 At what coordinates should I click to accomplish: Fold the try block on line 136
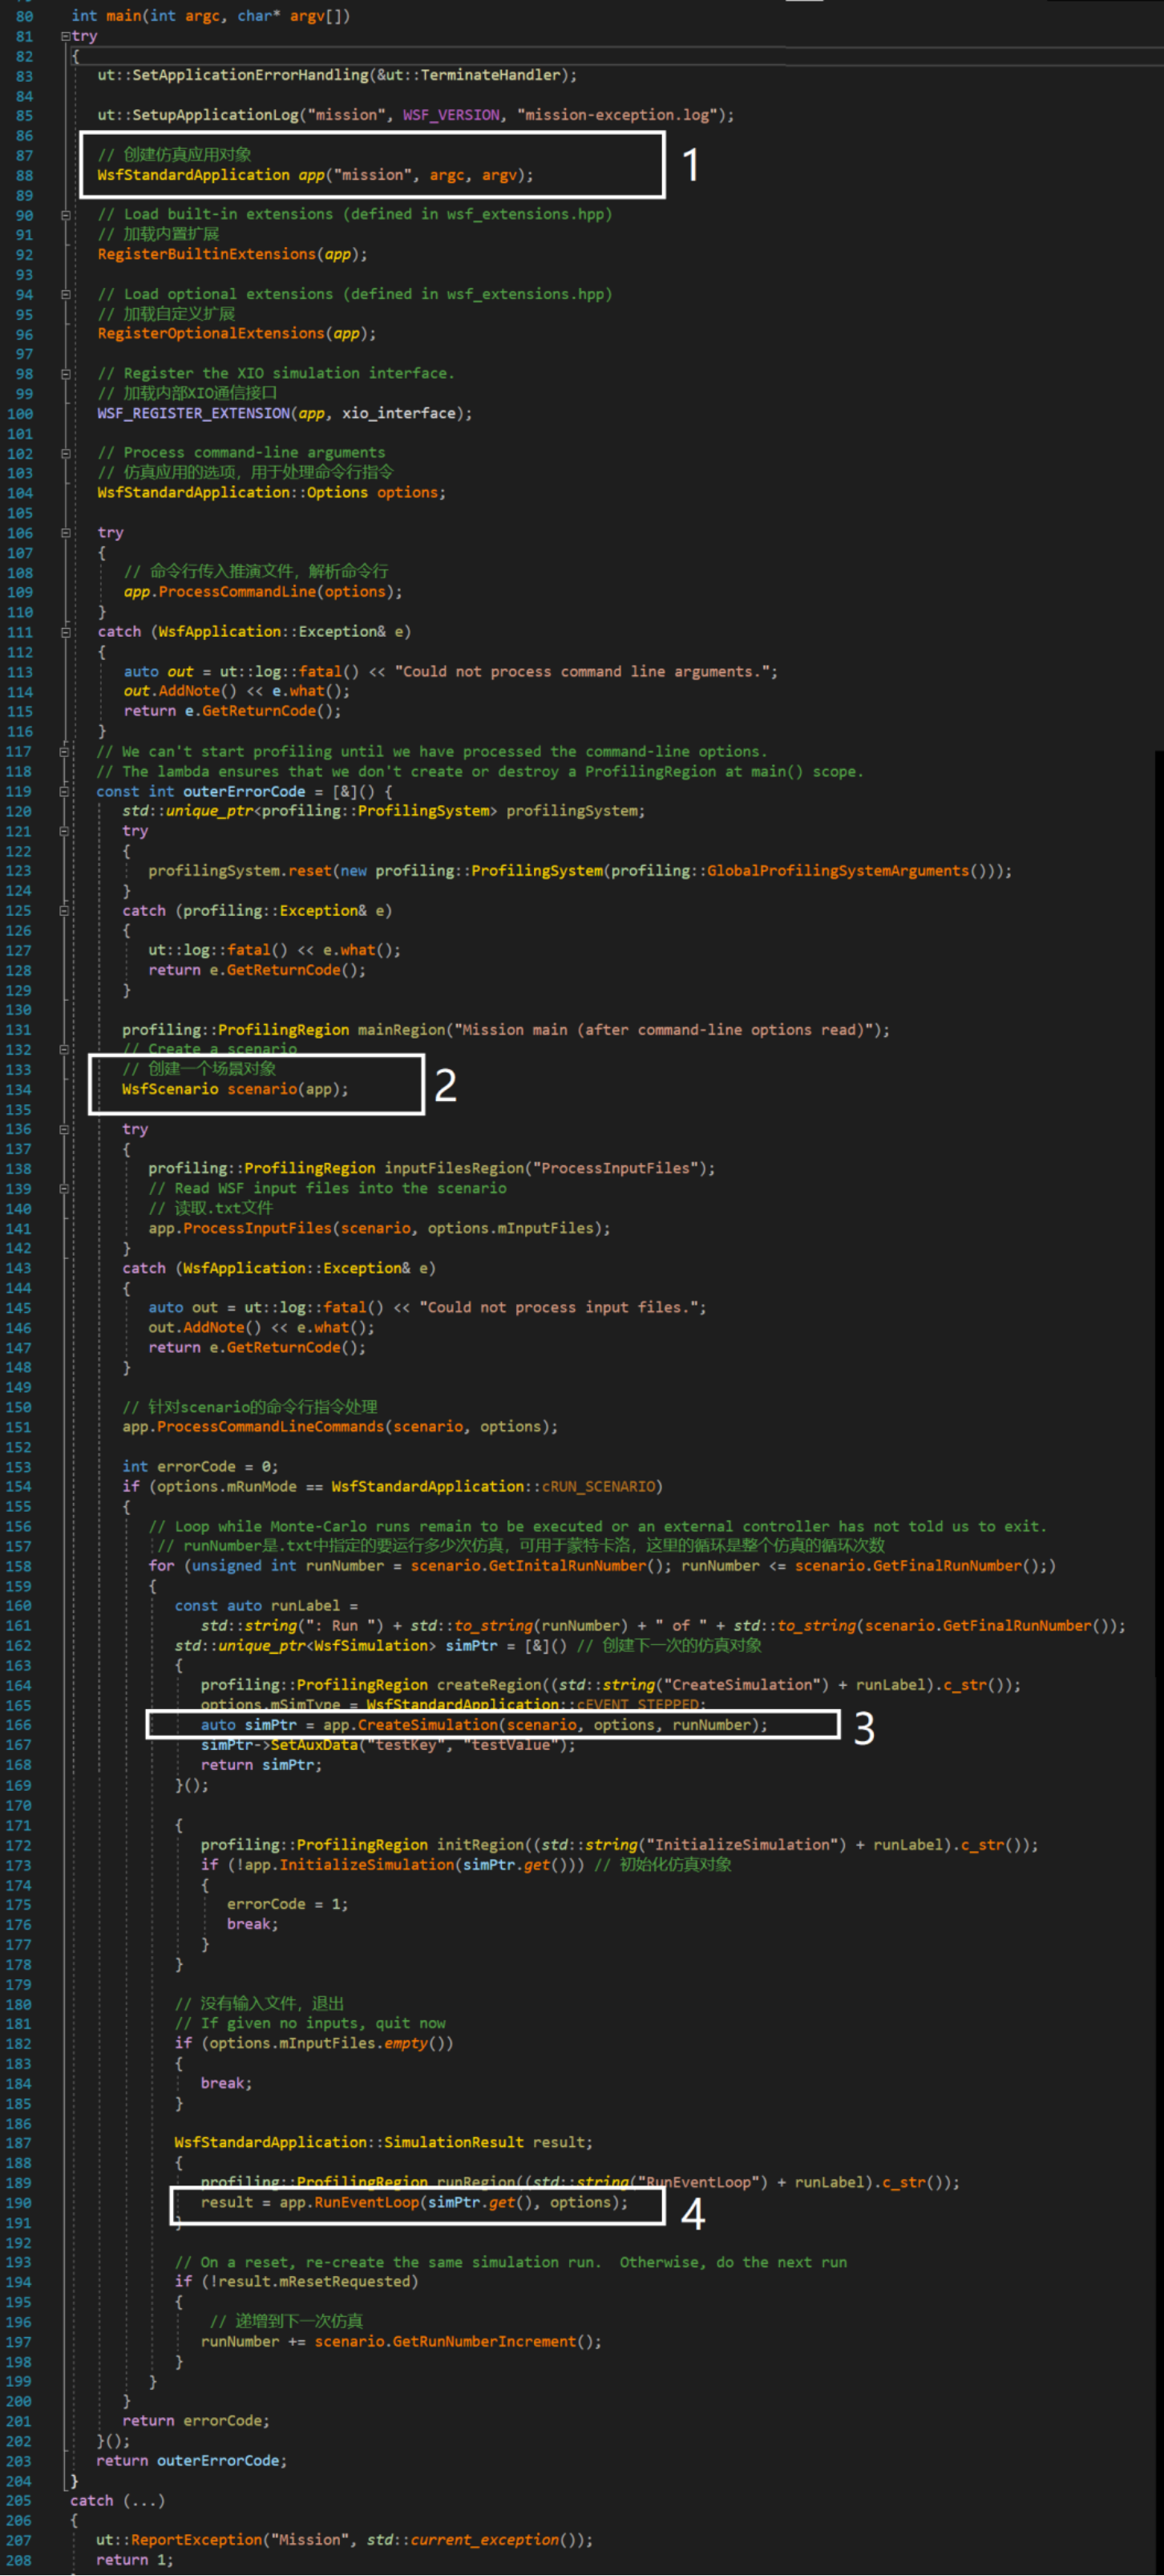pyautogui.click(x=65, y=1129)
